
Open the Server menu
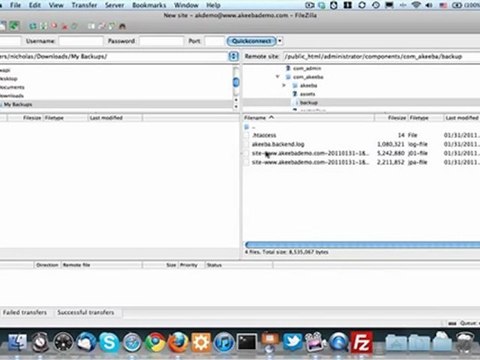click(114, 5)
